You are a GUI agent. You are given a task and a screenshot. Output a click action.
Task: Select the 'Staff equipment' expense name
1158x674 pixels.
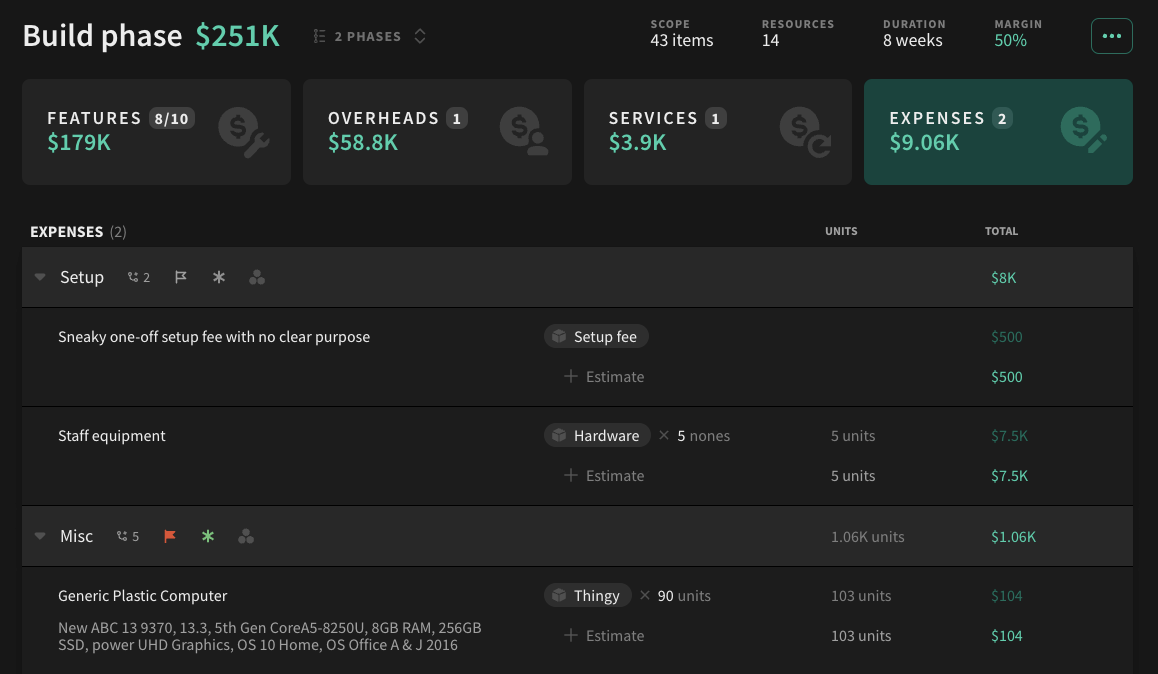point(112,436)
